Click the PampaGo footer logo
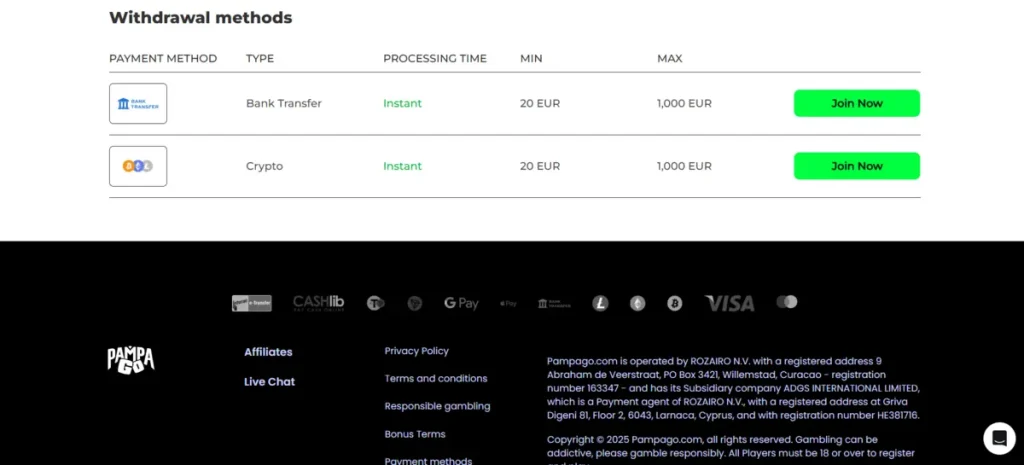 click(131, 360)
